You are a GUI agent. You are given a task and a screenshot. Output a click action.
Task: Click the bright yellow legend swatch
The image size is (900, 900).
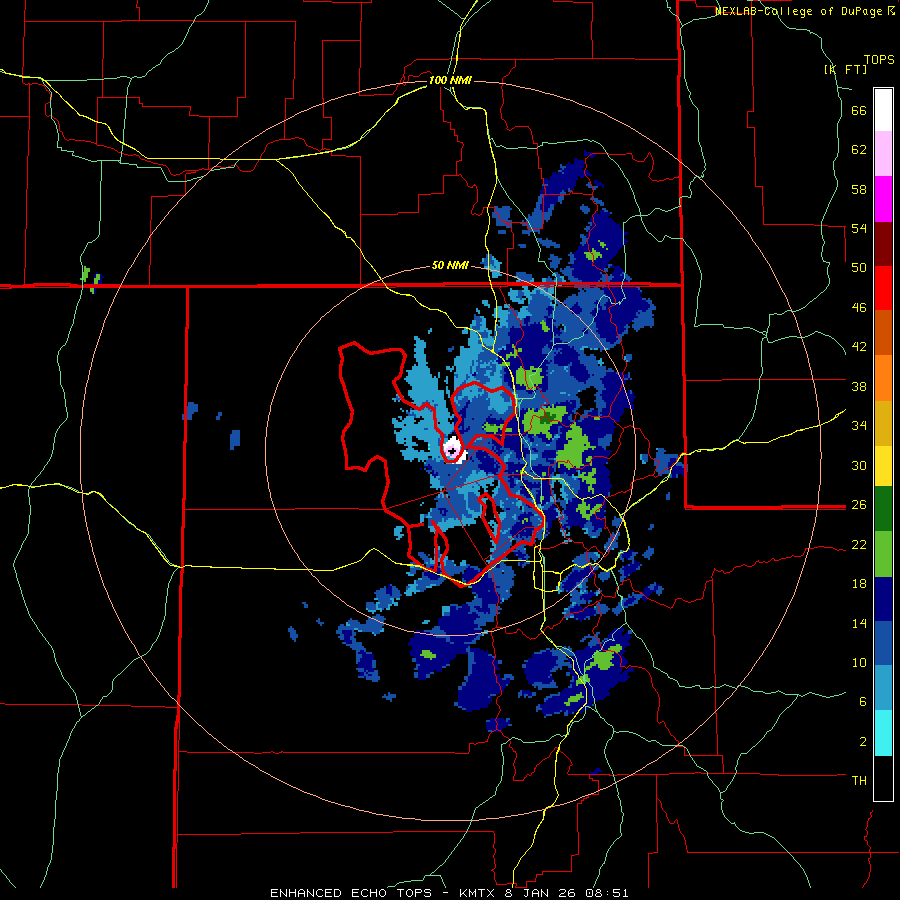883,465
